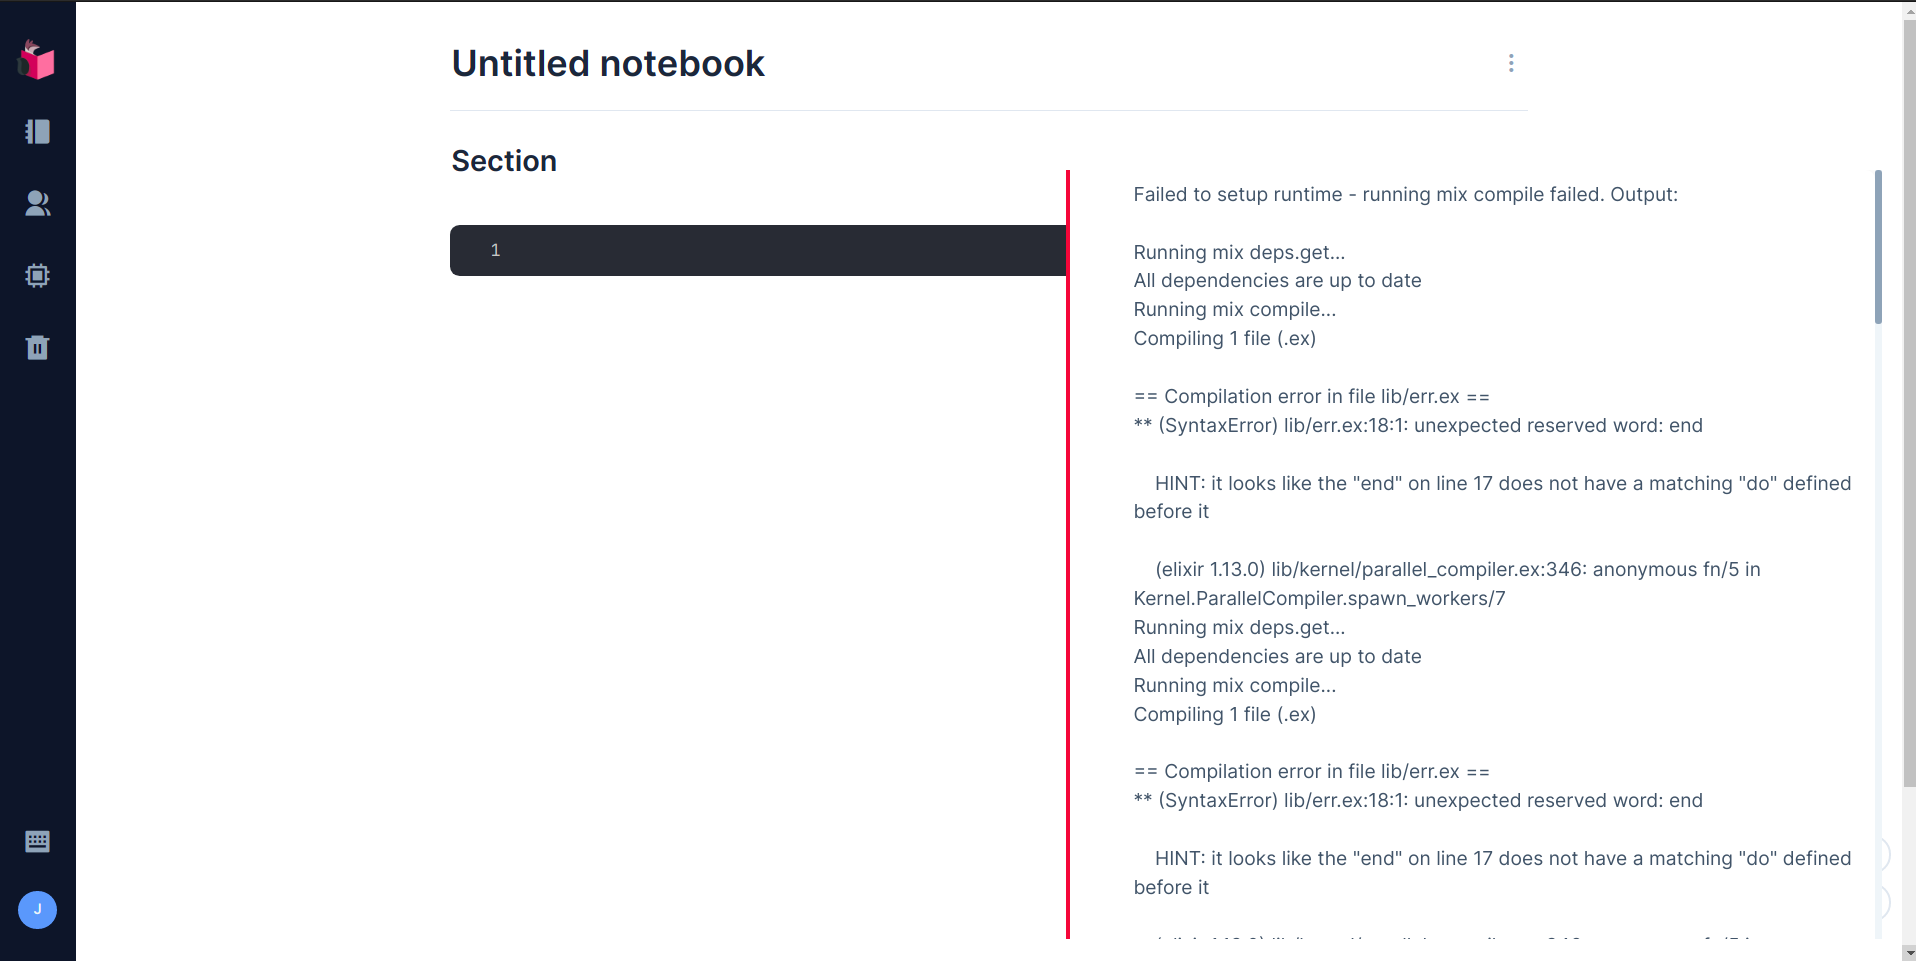This screenshot has width=1916, height=961.
Task: Place the cursor inside the code cell
Action: (x=700, y=250)
